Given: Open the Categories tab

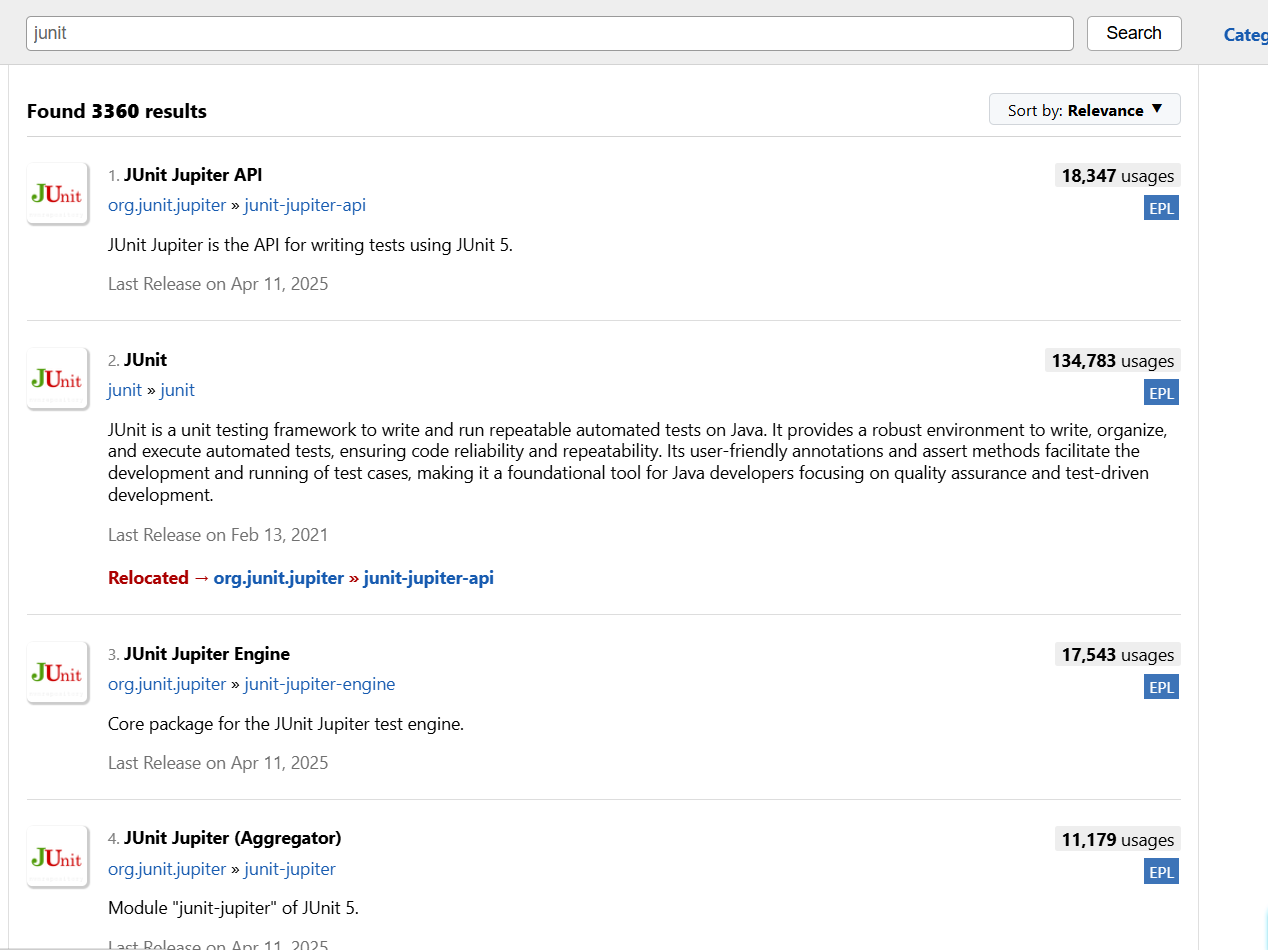Looking at the screenshot, I should point(1245,35).
